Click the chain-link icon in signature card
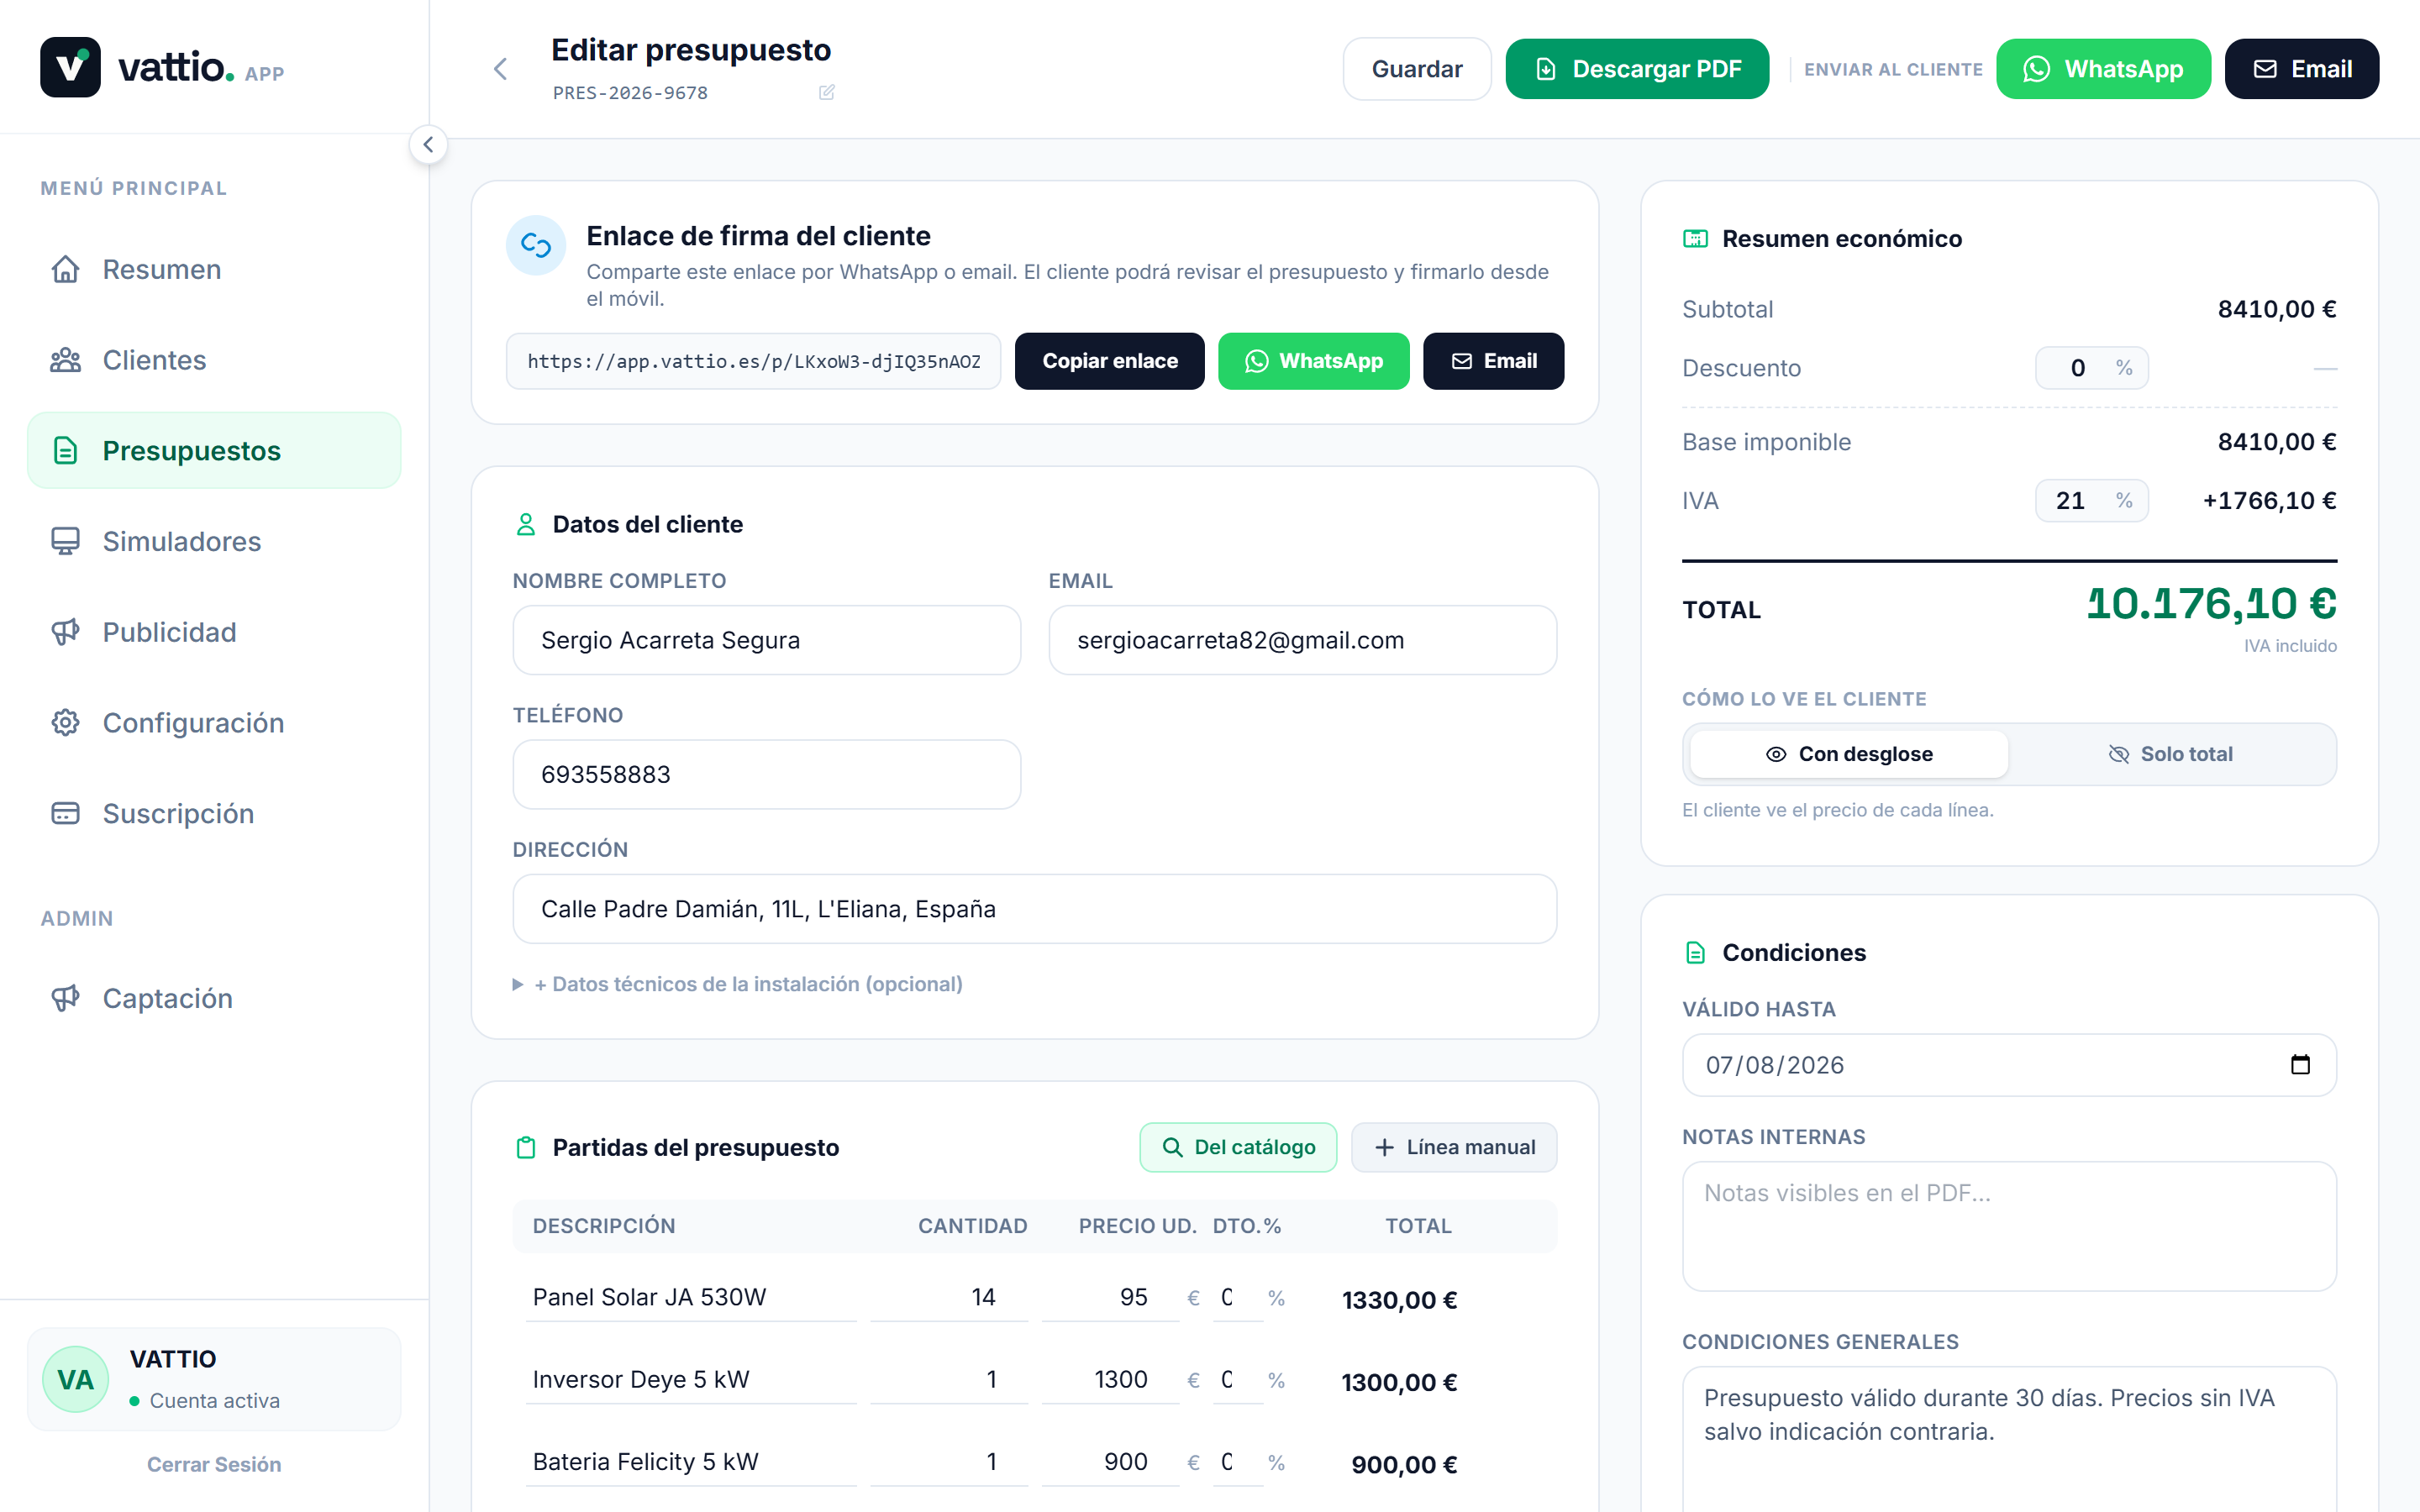 tap(536, 246)
